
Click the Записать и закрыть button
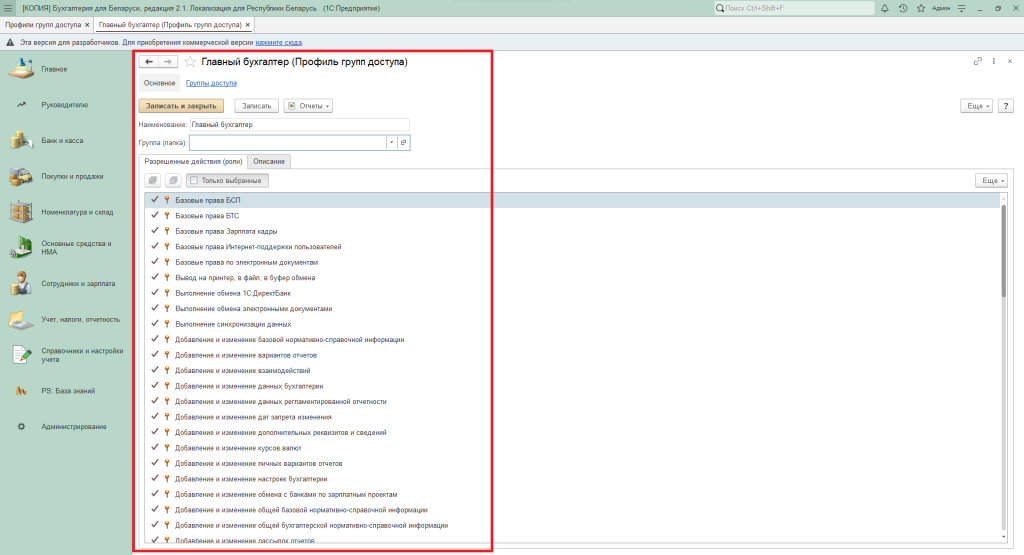tap(181, 105)
